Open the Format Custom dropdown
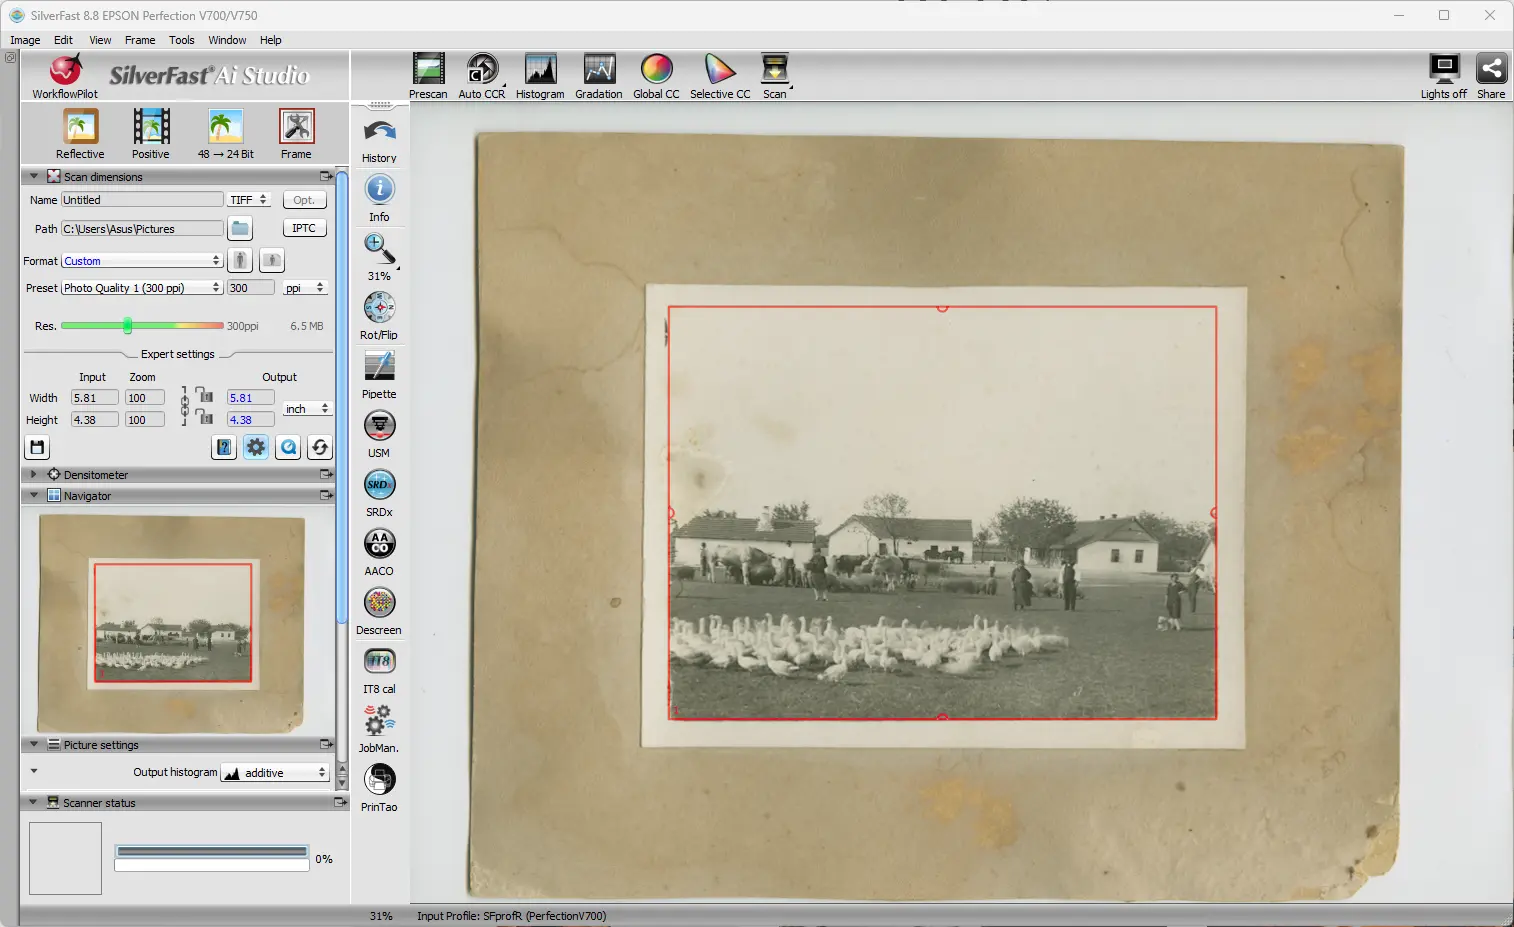1514x927 pixels. point(142,261)
